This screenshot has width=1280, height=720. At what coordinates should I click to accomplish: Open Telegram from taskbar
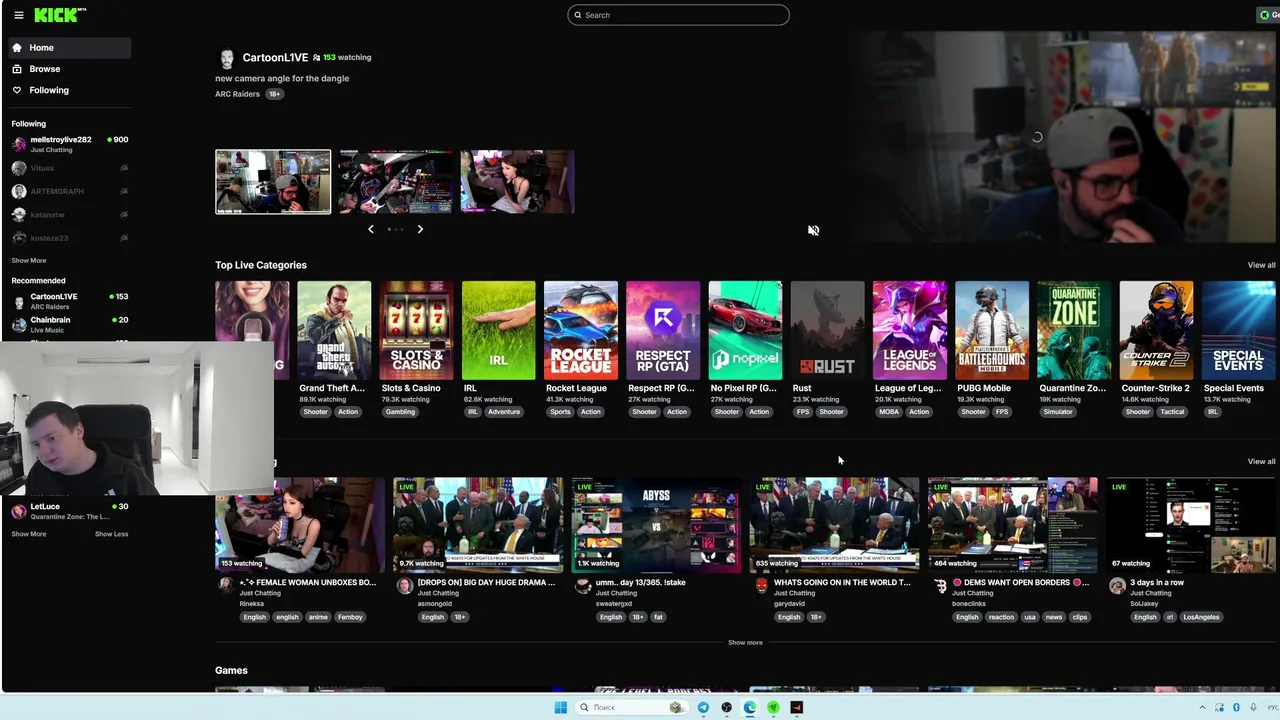703,708
